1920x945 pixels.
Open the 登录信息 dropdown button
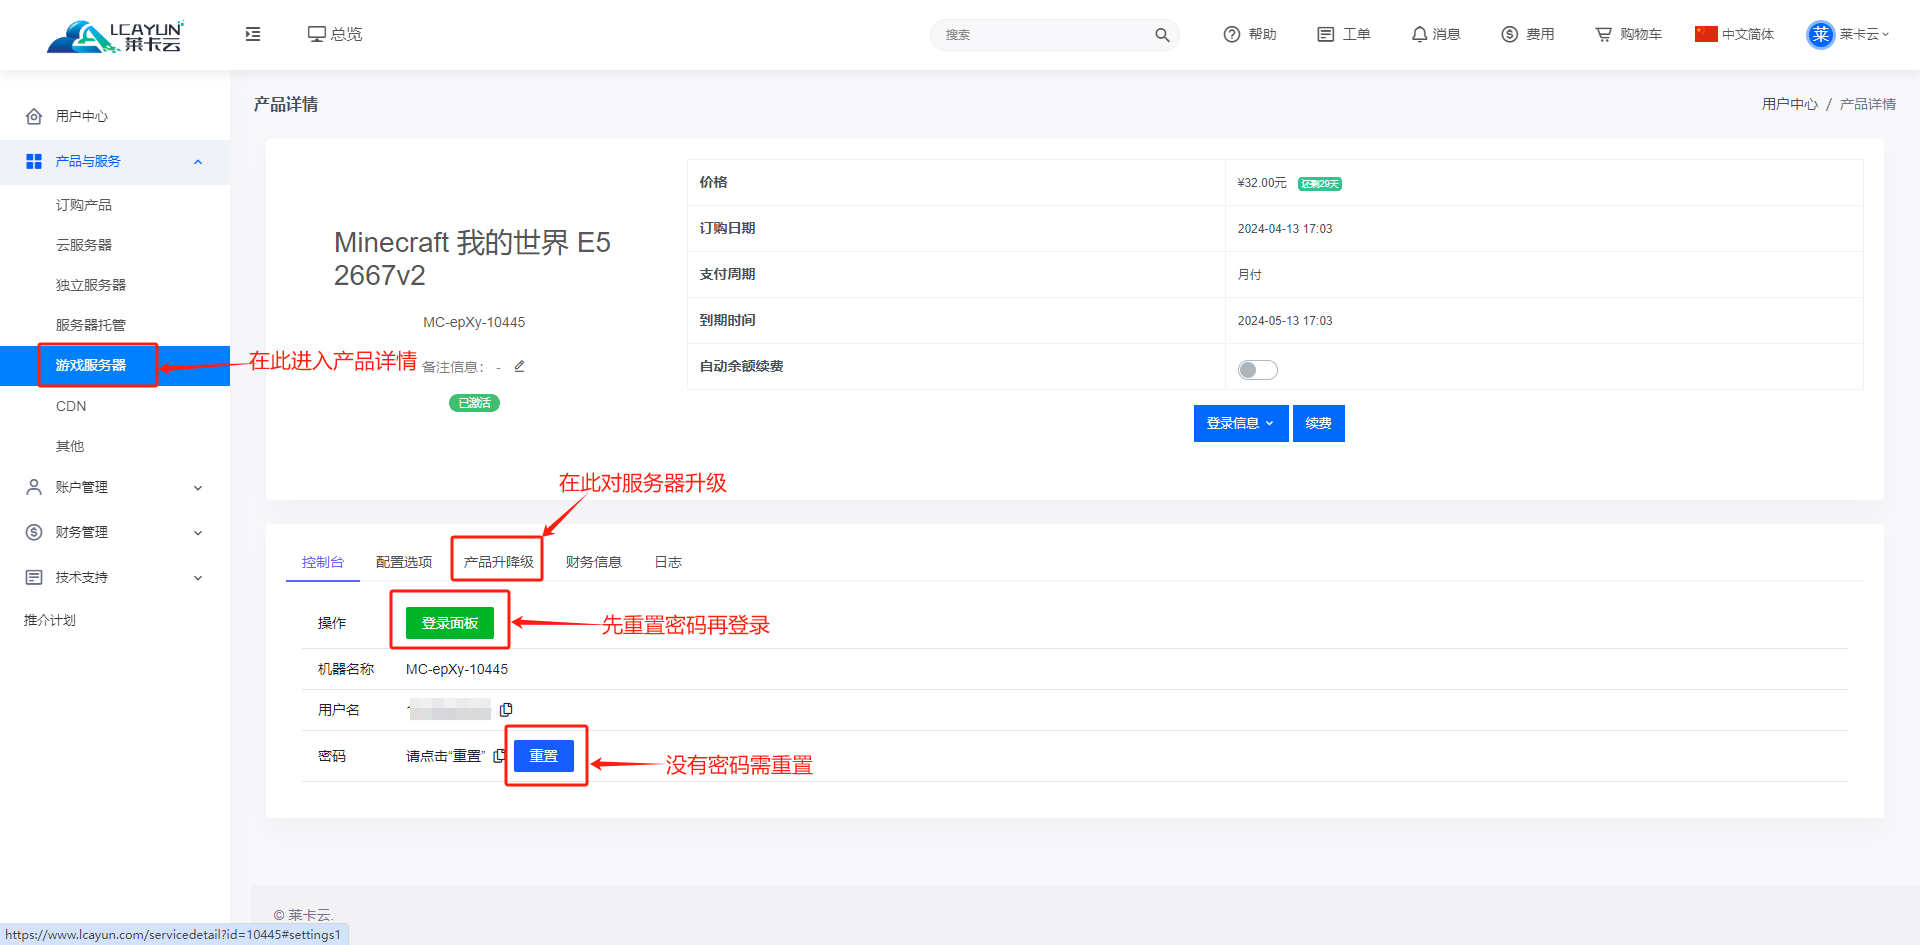1241,423
